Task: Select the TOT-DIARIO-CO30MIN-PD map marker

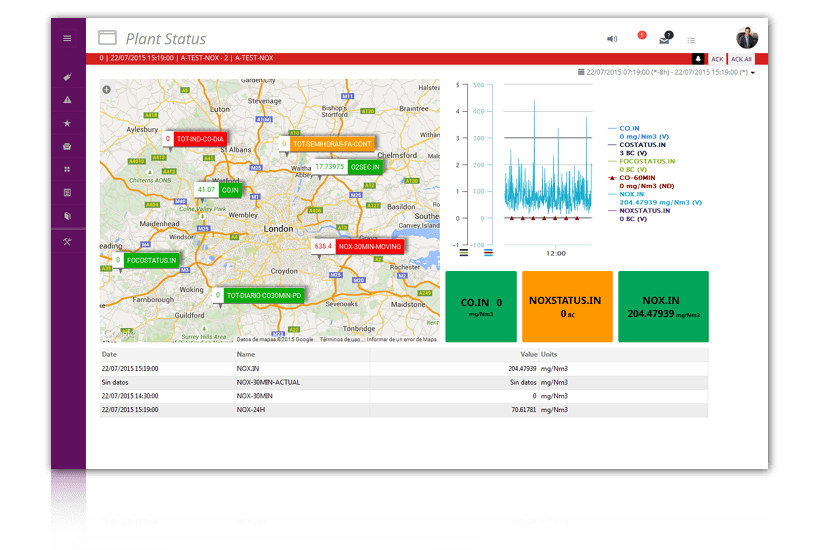Action: tap(259, 295)
